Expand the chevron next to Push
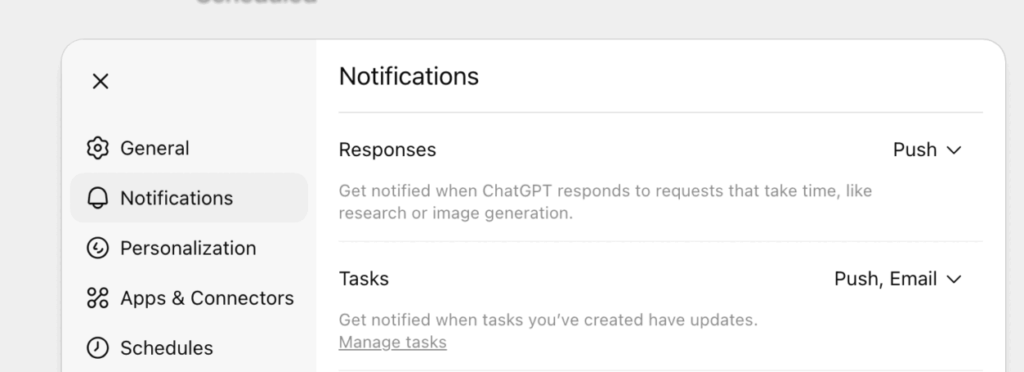 [x=954, y=150]
